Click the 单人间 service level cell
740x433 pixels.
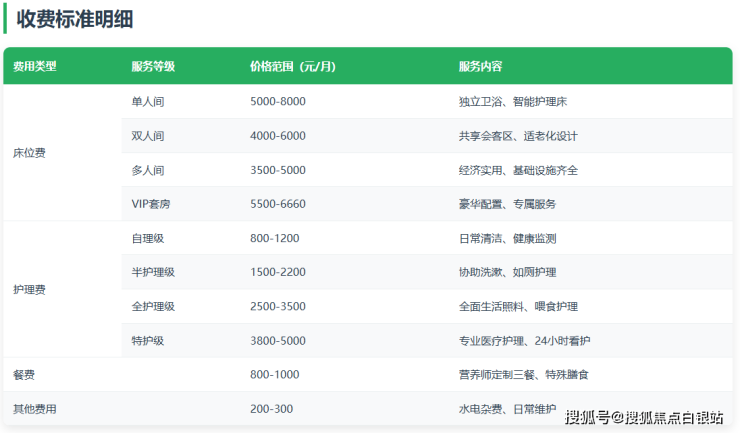(x=148, y=102)
